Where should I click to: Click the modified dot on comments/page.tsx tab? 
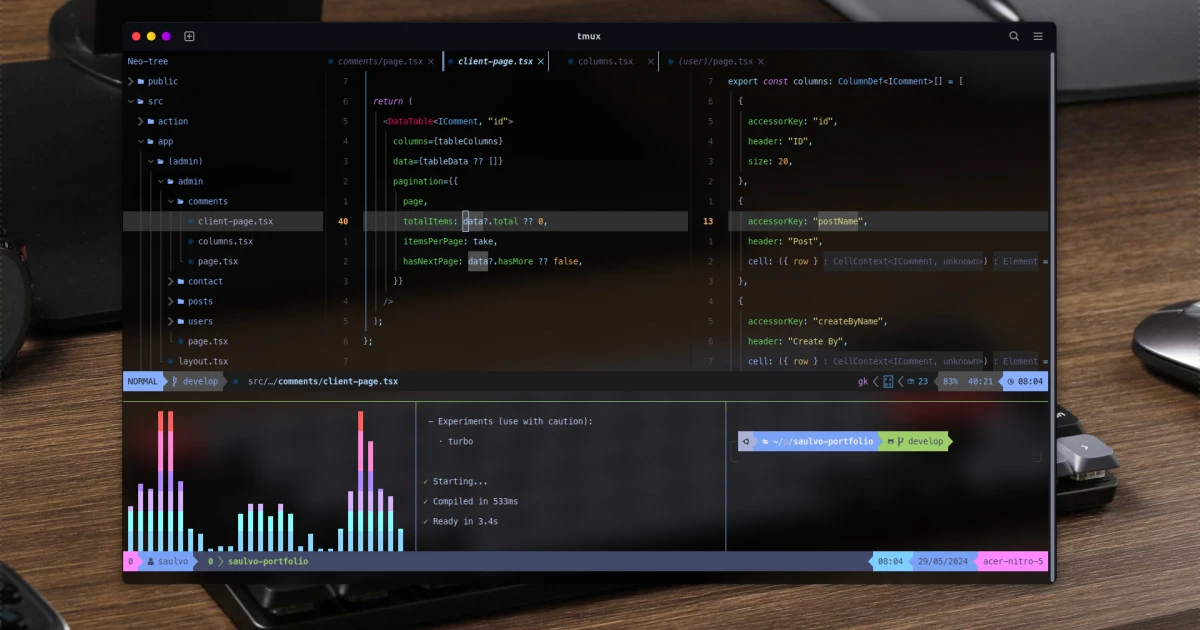pos(330,61)
